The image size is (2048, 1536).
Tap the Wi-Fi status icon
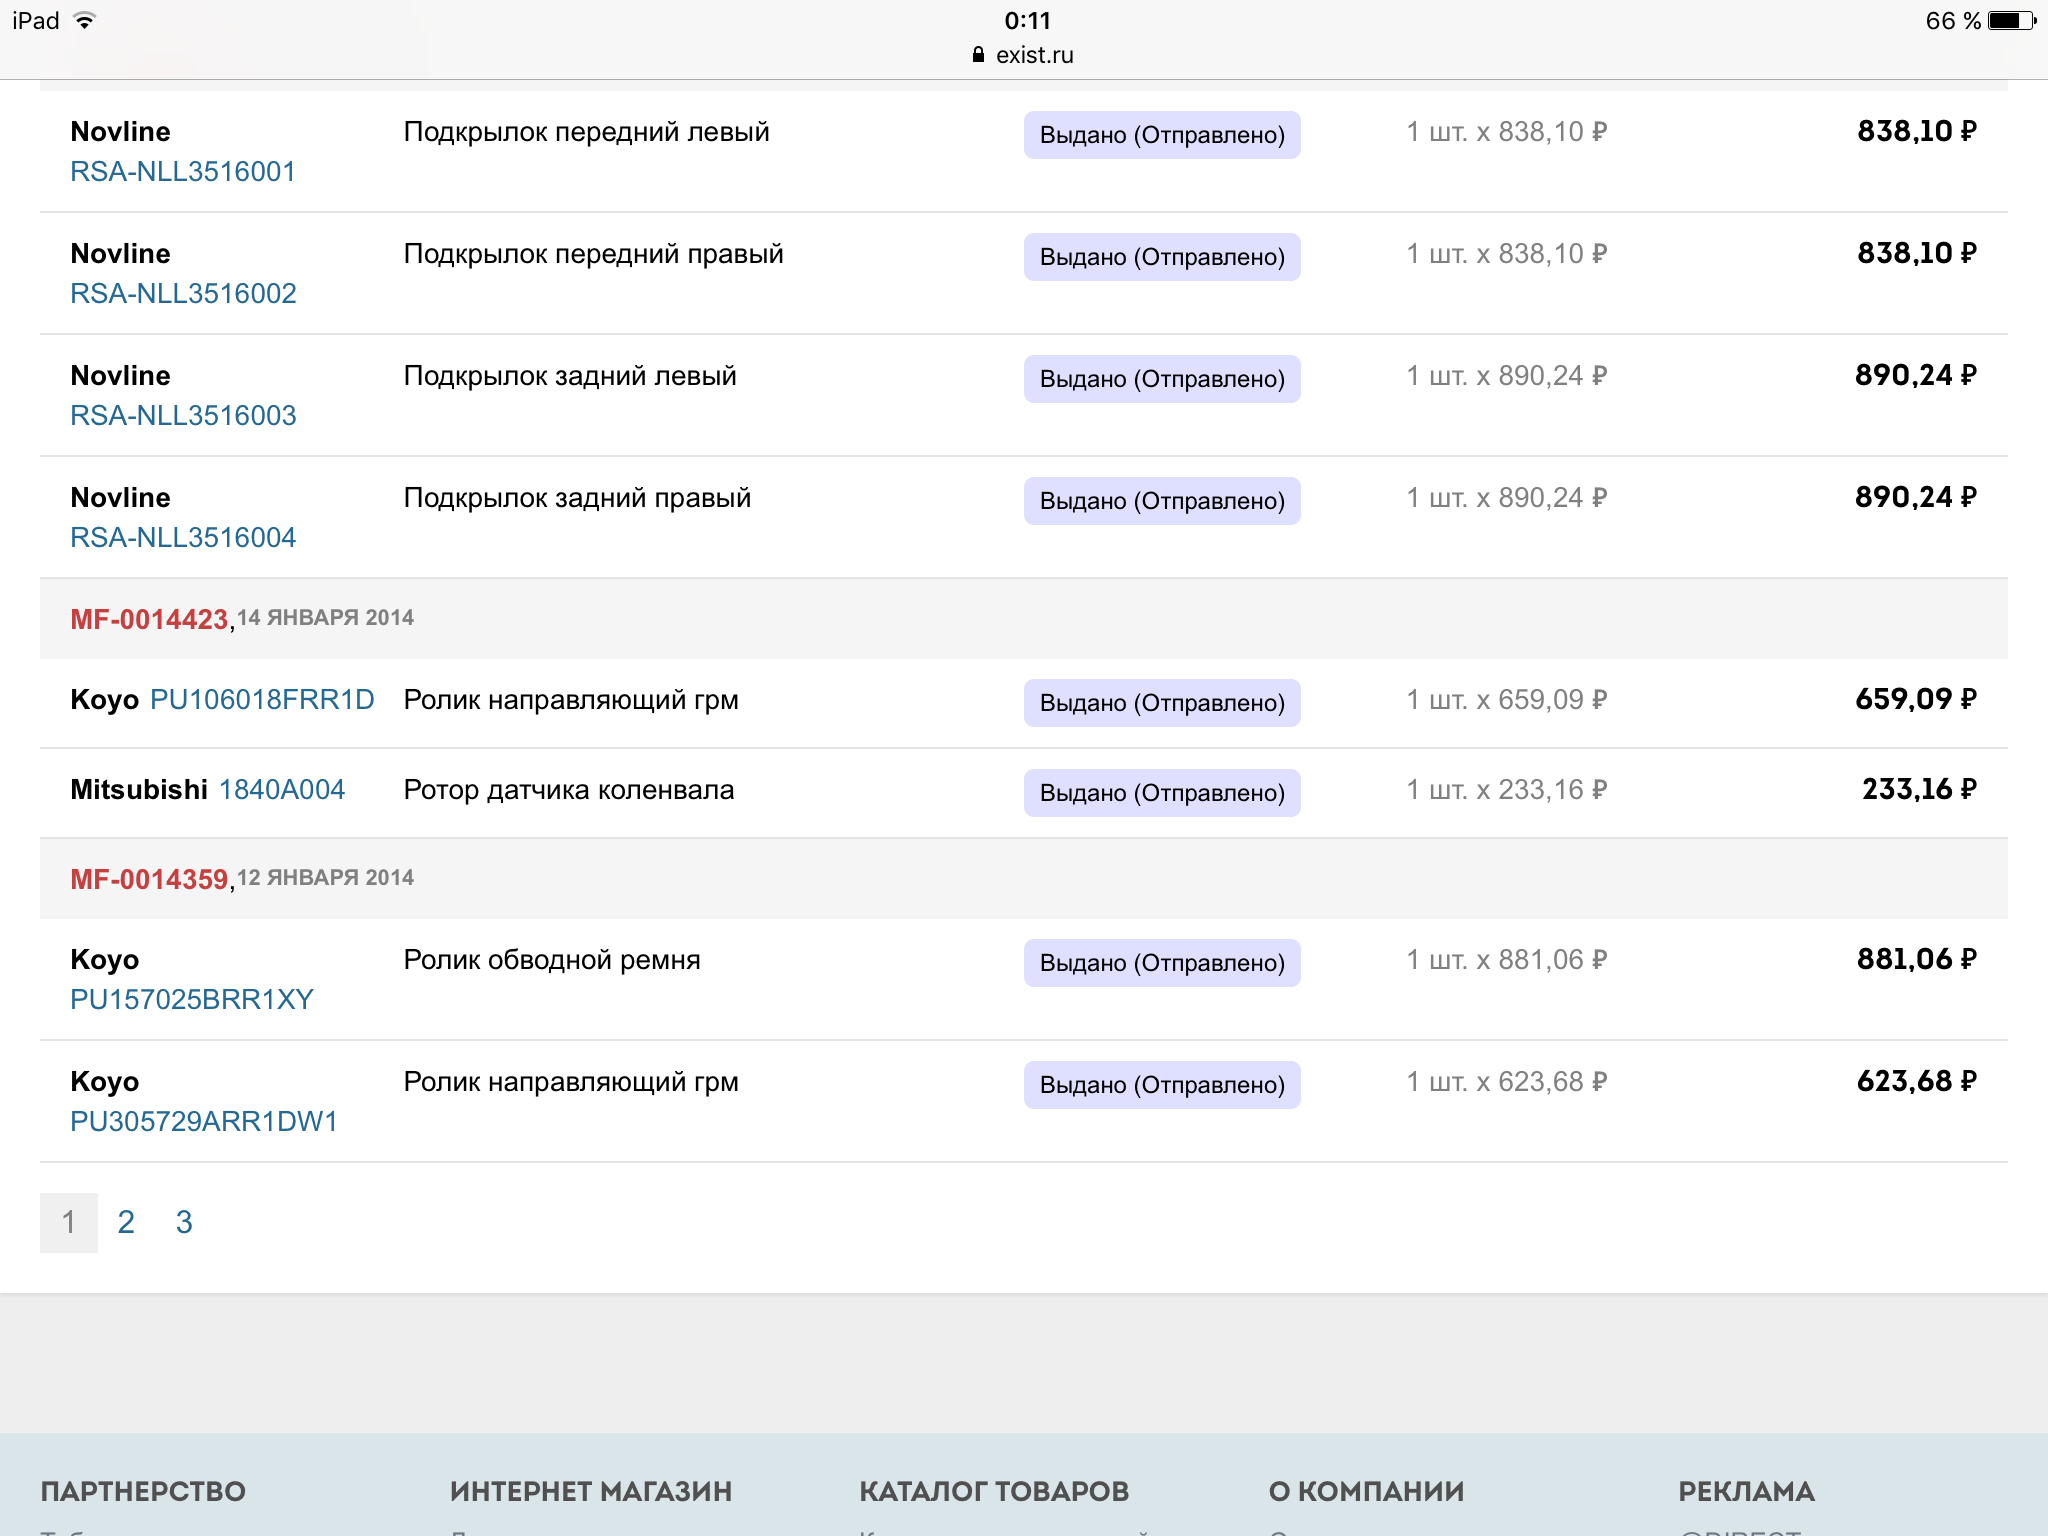pyautogui.click(x=85, y=21)
